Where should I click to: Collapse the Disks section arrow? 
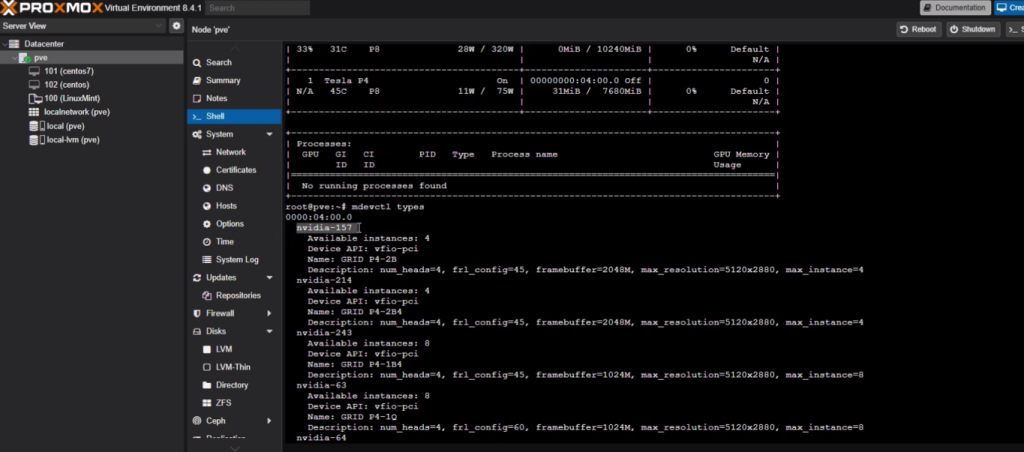(x=269, y=331)
